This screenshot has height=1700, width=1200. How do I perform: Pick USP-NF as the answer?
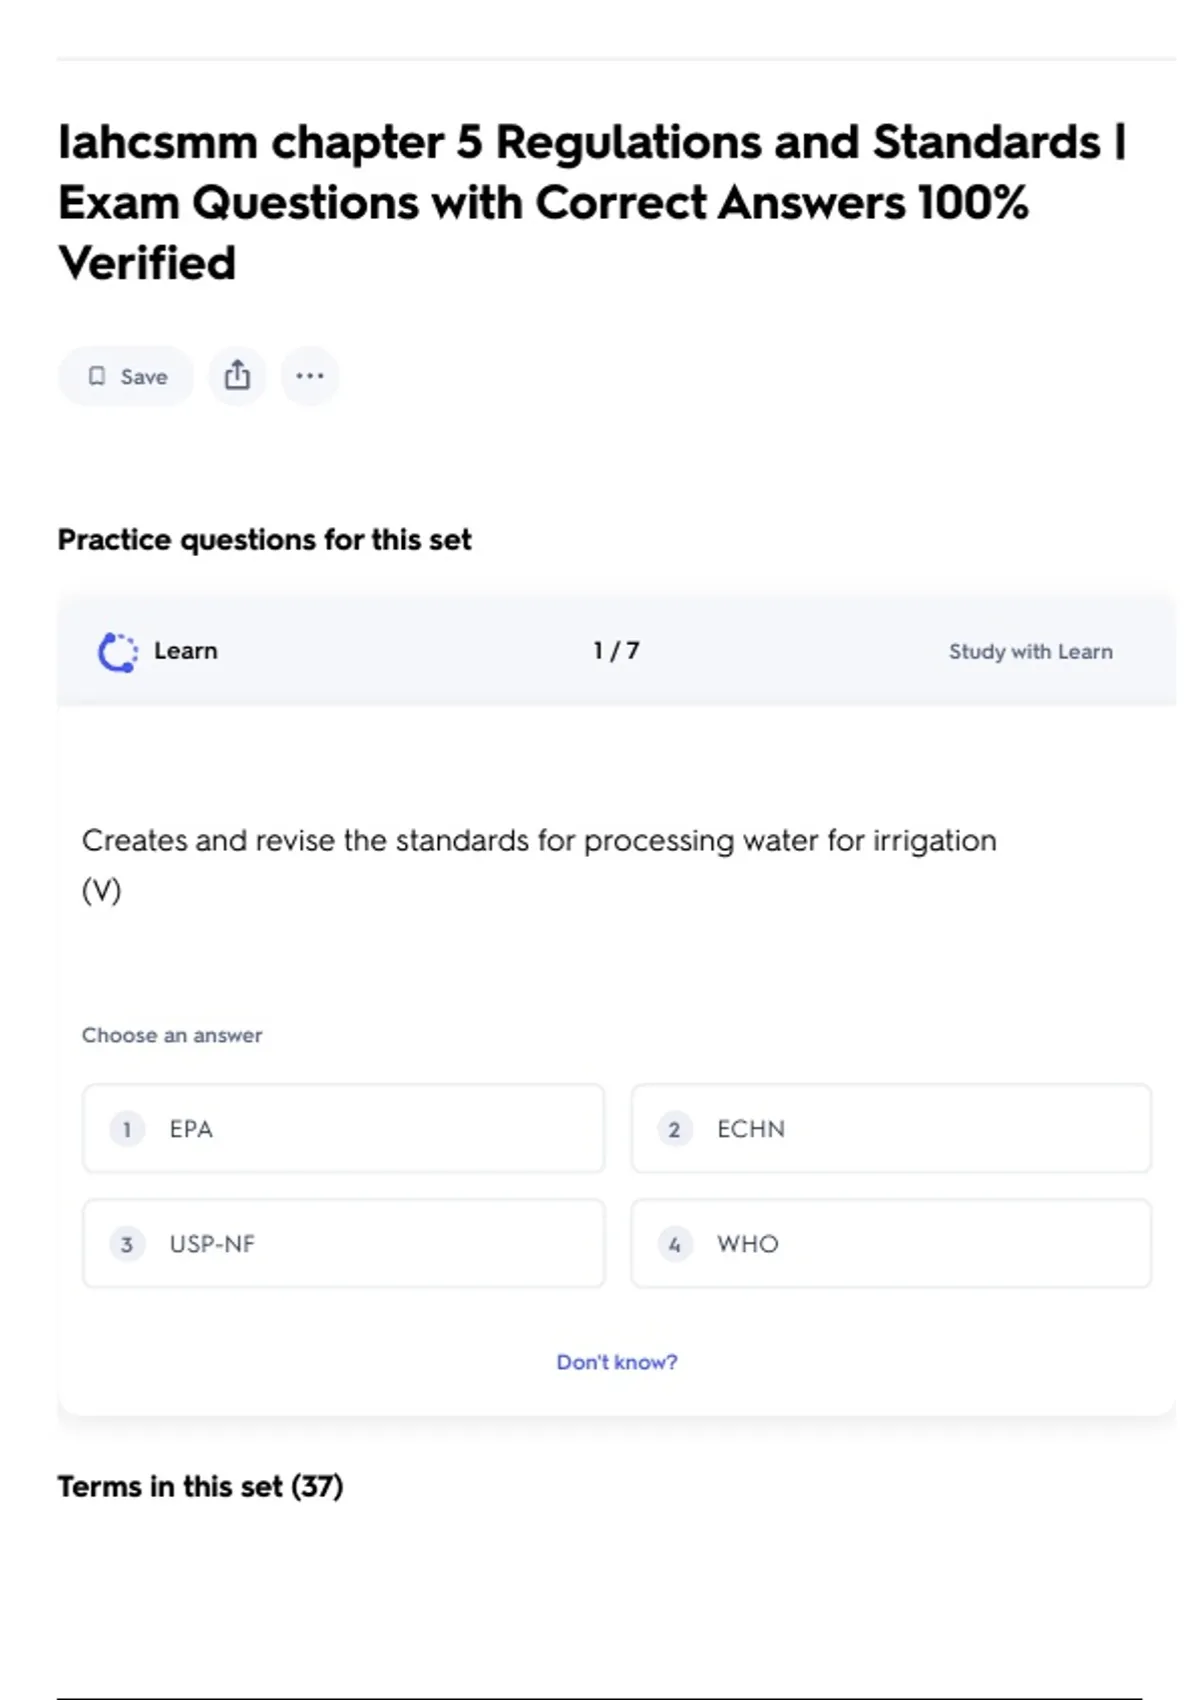point(343,1244)
